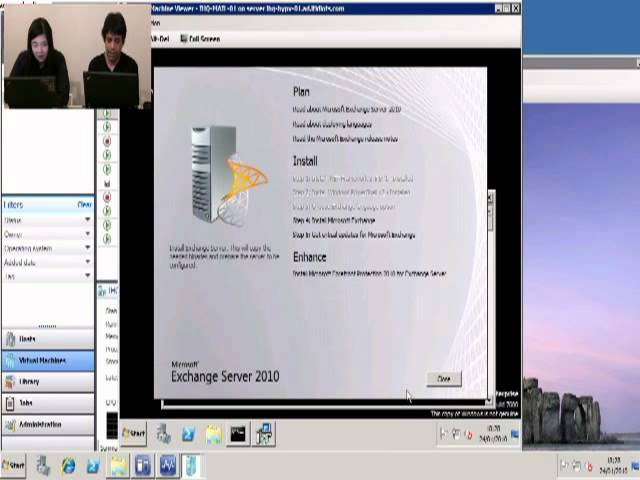Viewport: 640px width, 480px height.
Task: Click the Start button inside the virtual machine
Action: (134, 433)
